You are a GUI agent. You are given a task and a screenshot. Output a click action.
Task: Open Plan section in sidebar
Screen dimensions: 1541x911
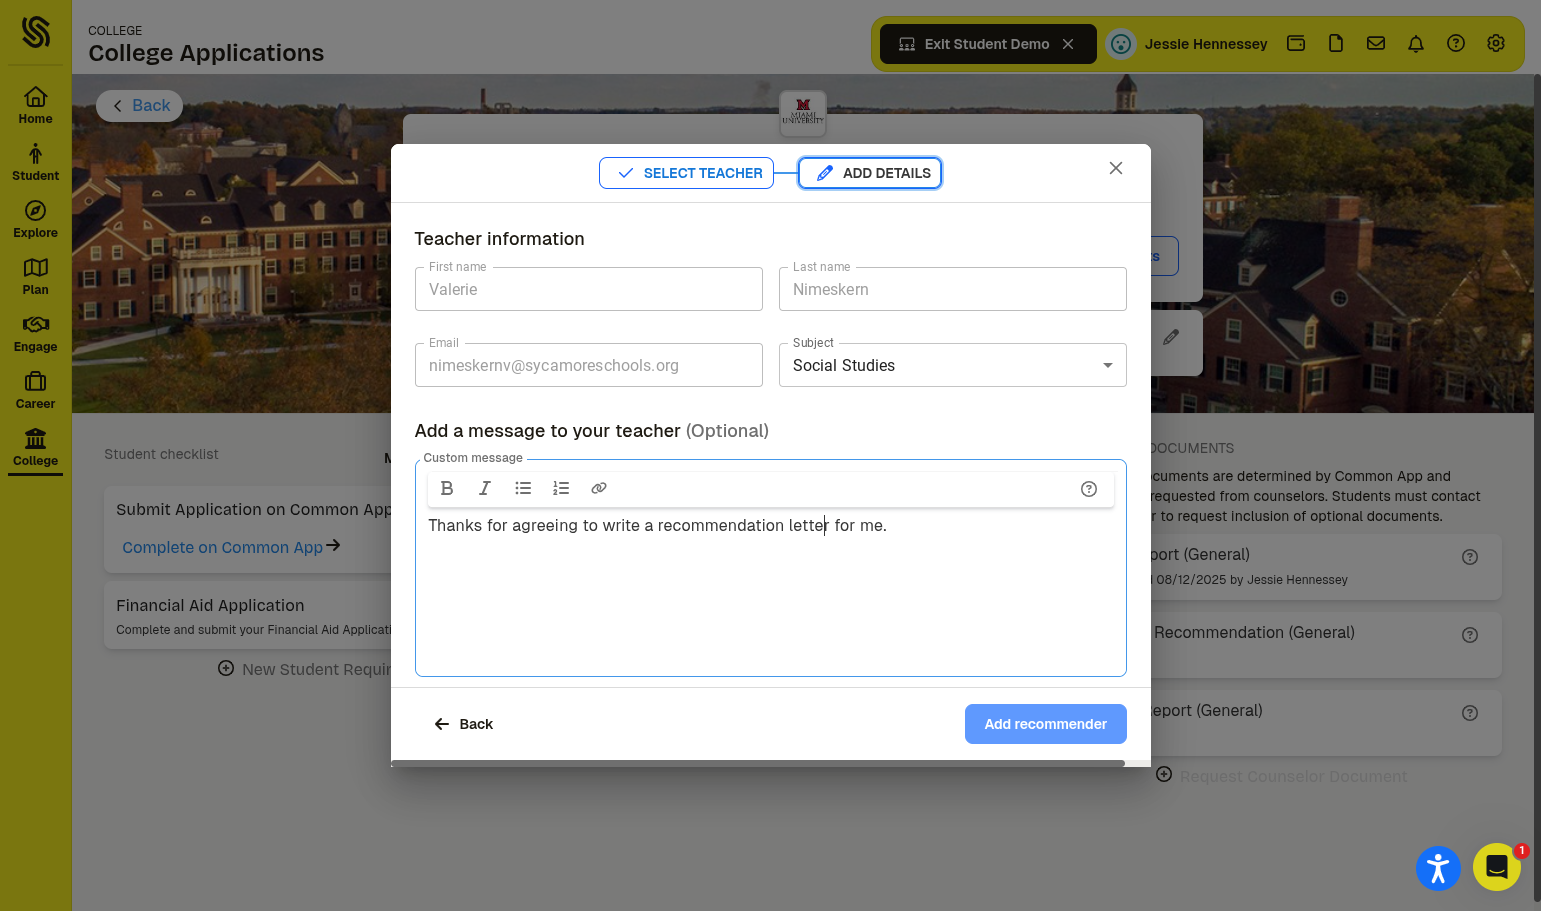click(35, 276)
